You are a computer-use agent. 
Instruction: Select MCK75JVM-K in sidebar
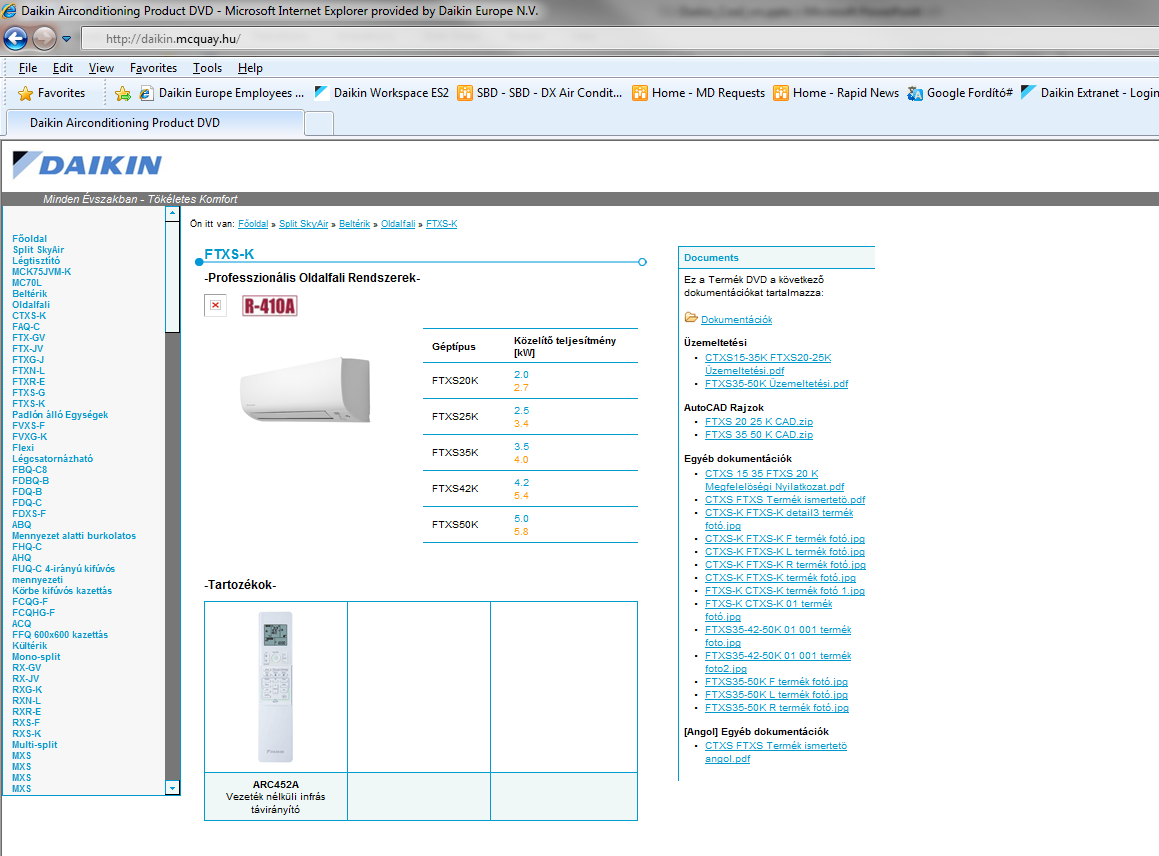click(41, 272)
